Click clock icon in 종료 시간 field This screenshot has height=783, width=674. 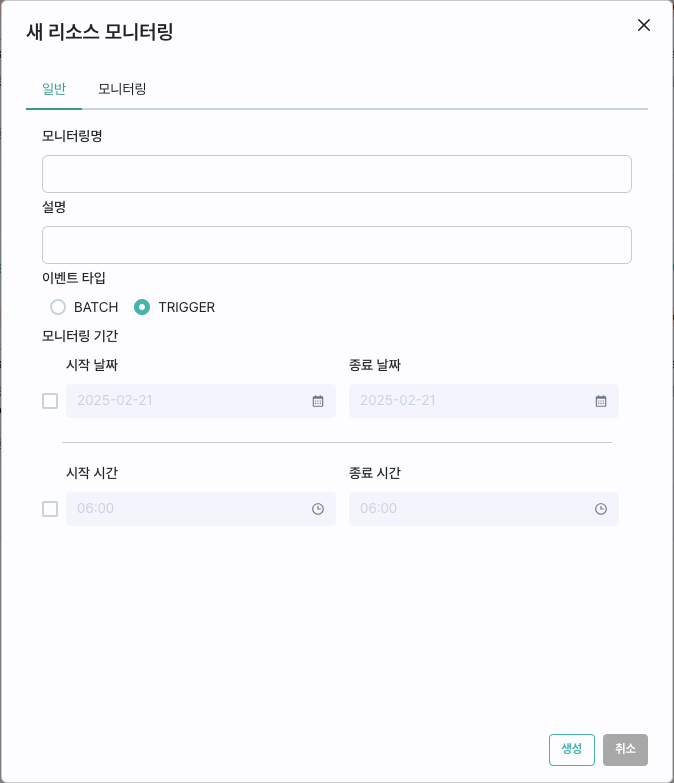pyautogui.click(x=601, y=509)
